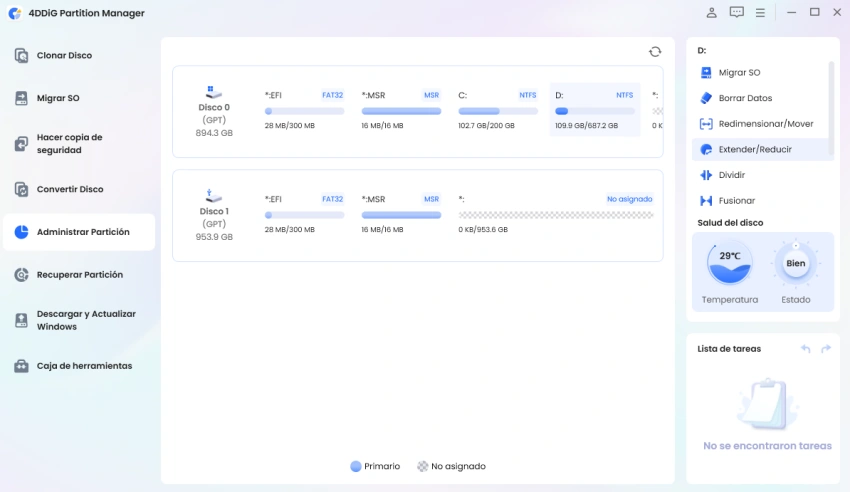850x492 pixels.
Task: Click the 4DDiG app logo
Action: pyautogui.click(x=15, y=13)
